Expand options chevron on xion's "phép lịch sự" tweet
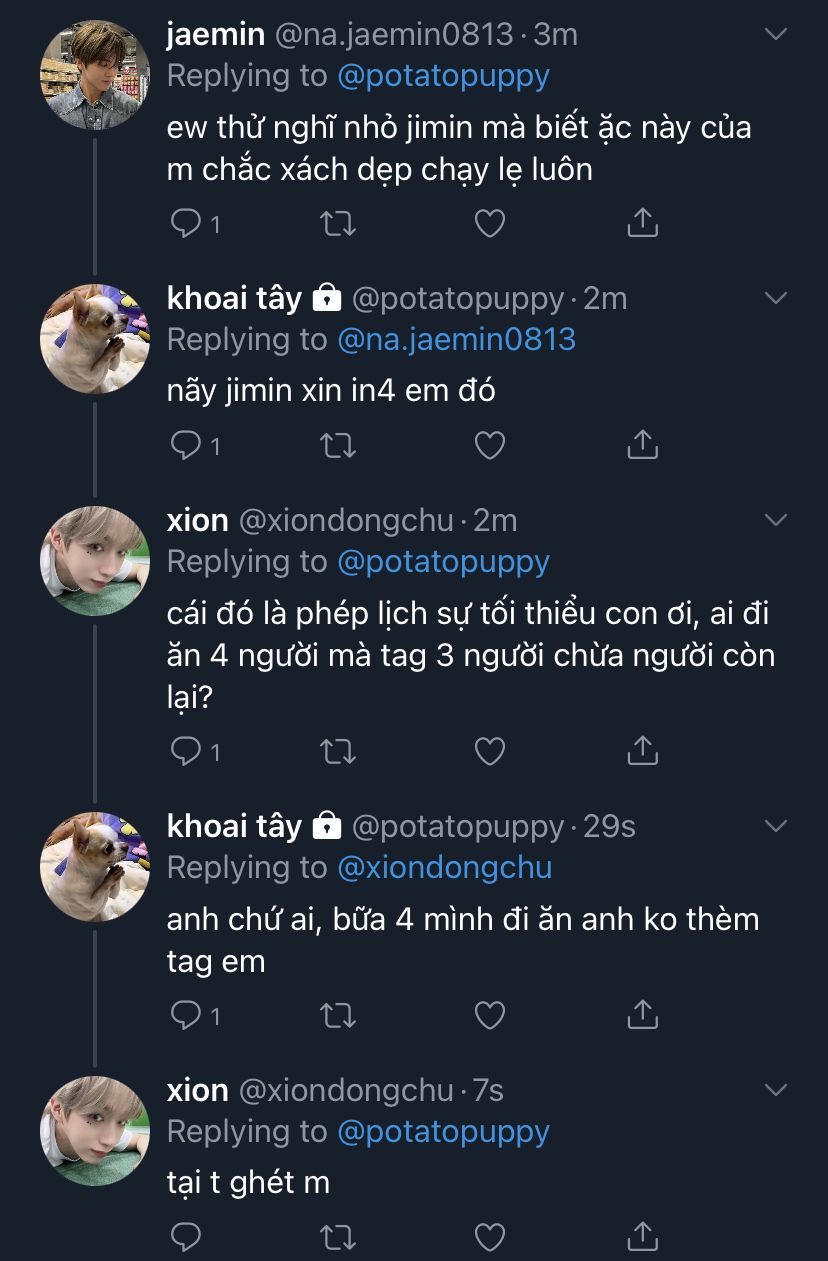 pos(776,520)
